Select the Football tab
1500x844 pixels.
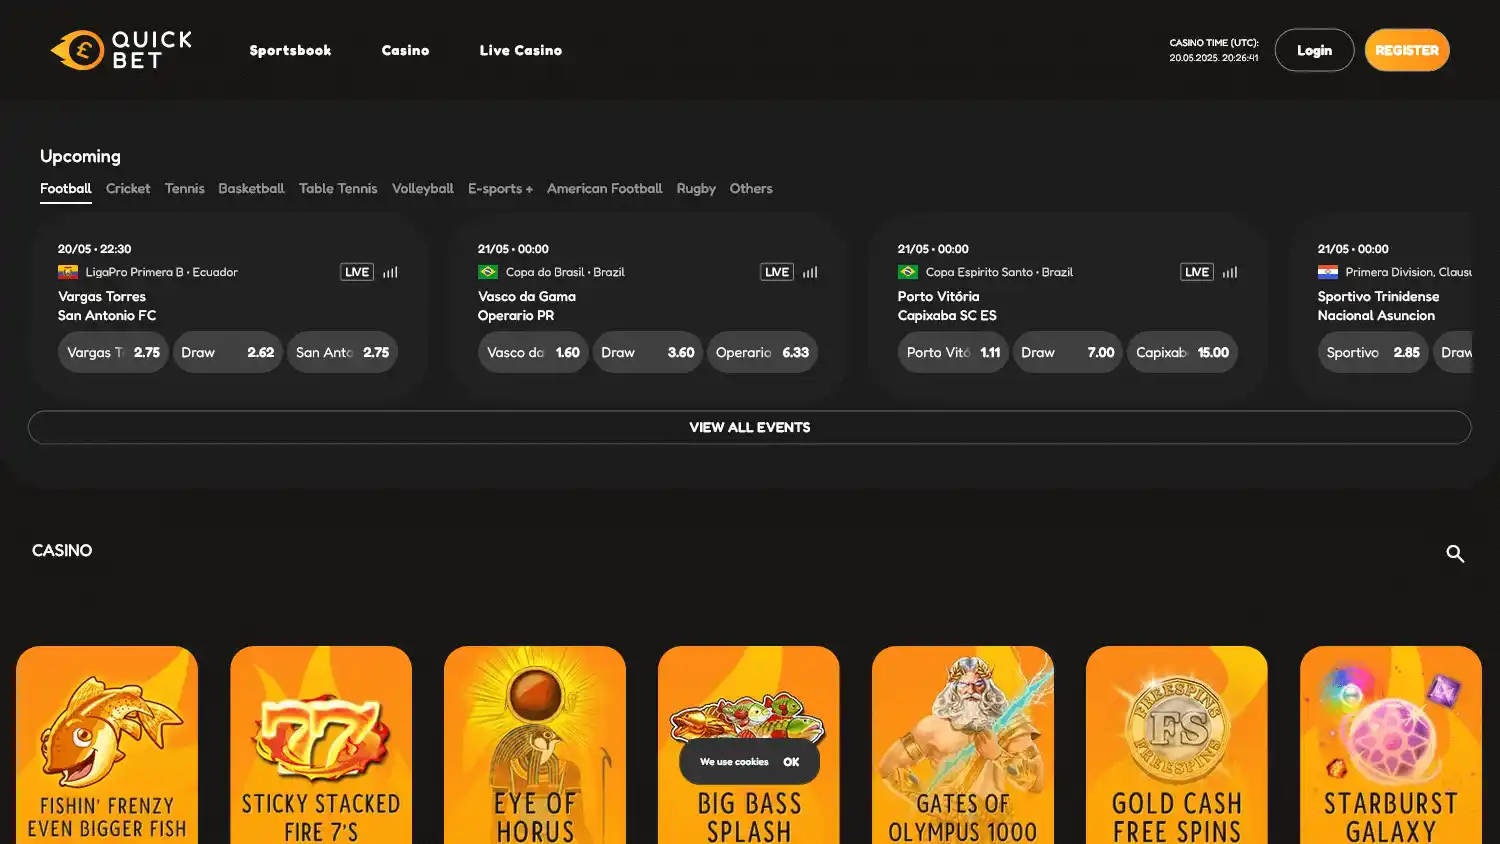(66, 188)
